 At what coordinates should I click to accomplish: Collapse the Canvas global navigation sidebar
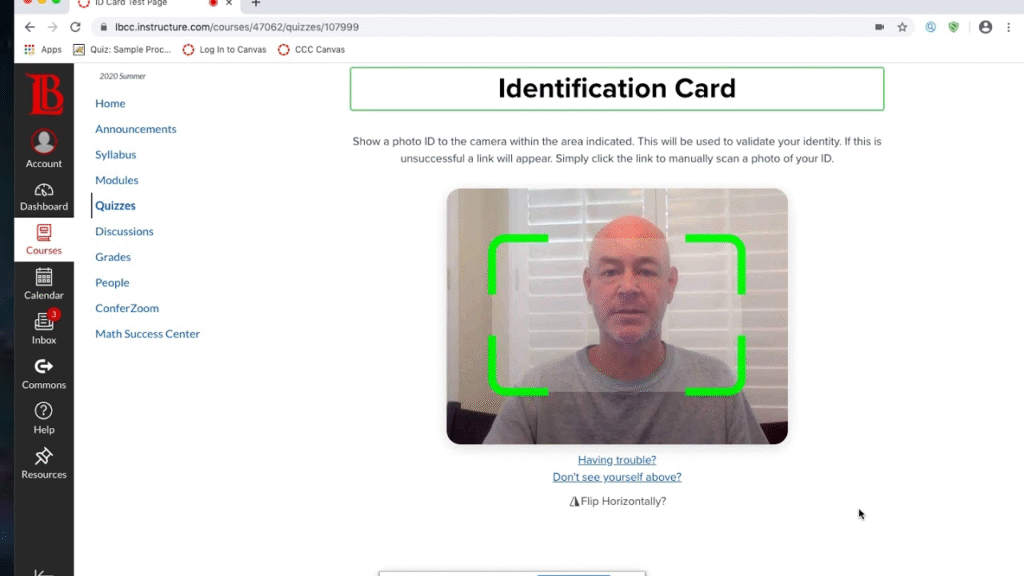click(43, 571)
